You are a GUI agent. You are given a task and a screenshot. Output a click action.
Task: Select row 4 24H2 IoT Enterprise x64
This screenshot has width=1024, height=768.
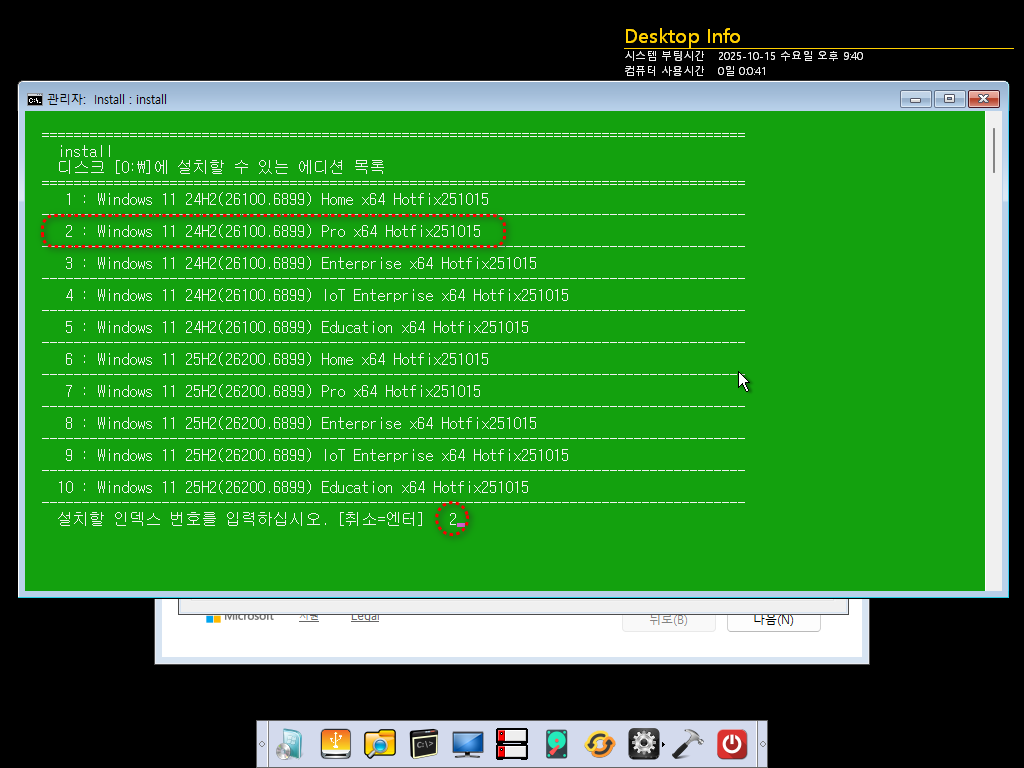pyautogui.click(x=317, y=295)
